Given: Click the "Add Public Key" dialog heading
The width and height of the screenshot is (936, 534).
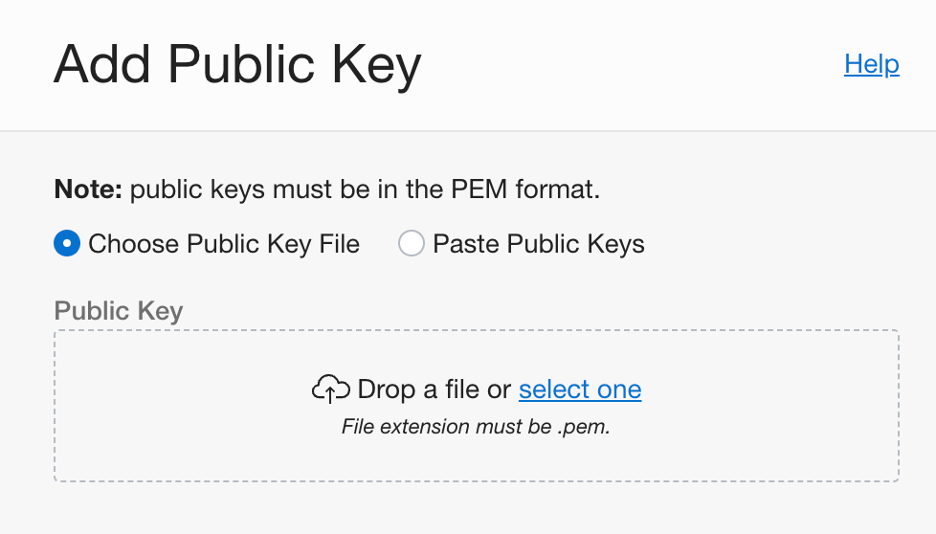Looking at the screenshot, I should tap(237, 66).
